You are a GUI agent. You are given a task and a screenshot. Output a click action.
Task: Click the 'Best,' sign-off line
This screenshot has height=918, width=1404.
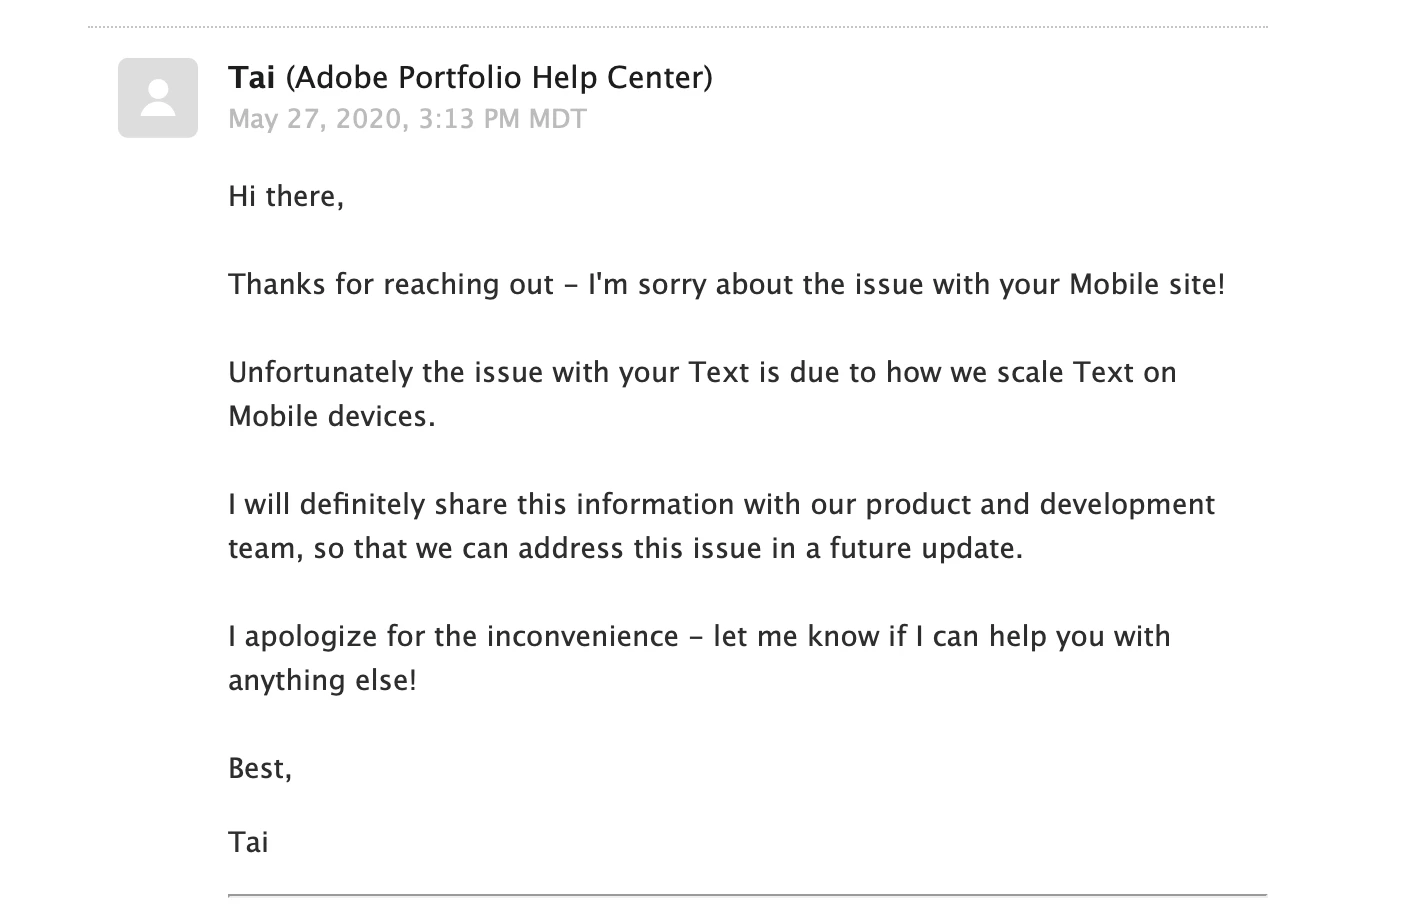coord(260,769)
